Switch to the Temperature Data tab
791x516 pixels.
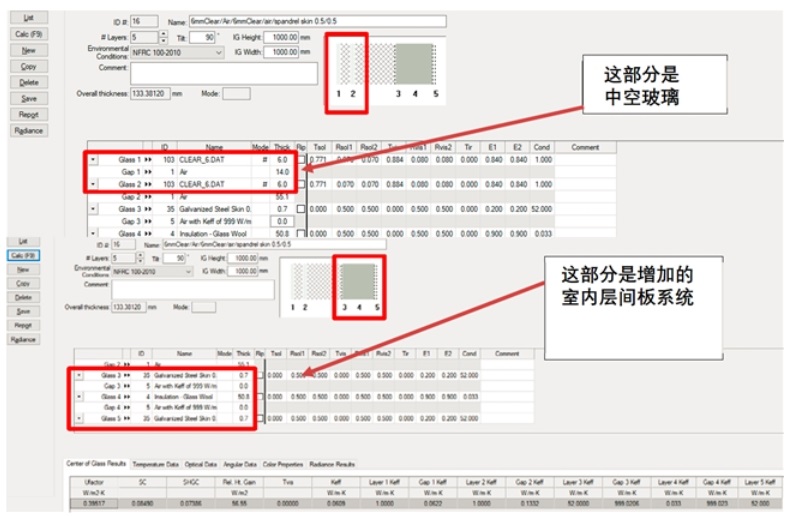pyautogui.click(x=155, y=464)
